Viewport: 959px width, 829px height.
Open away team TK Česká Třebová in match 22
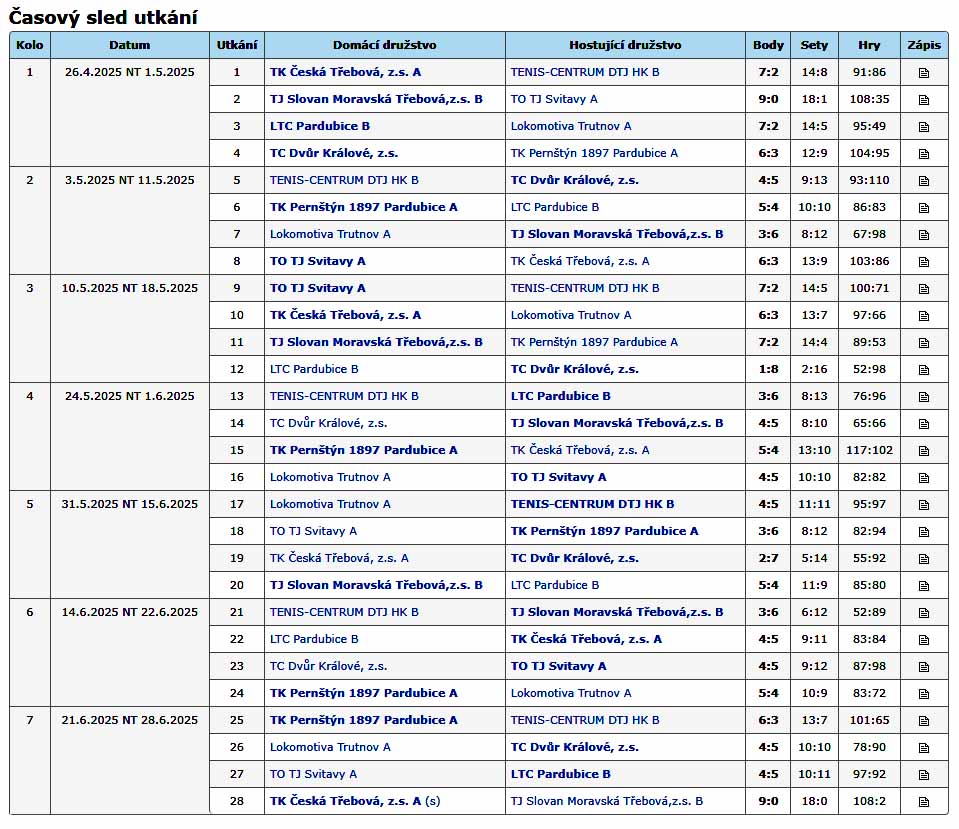pyautogui.click(x=587, y=639)
